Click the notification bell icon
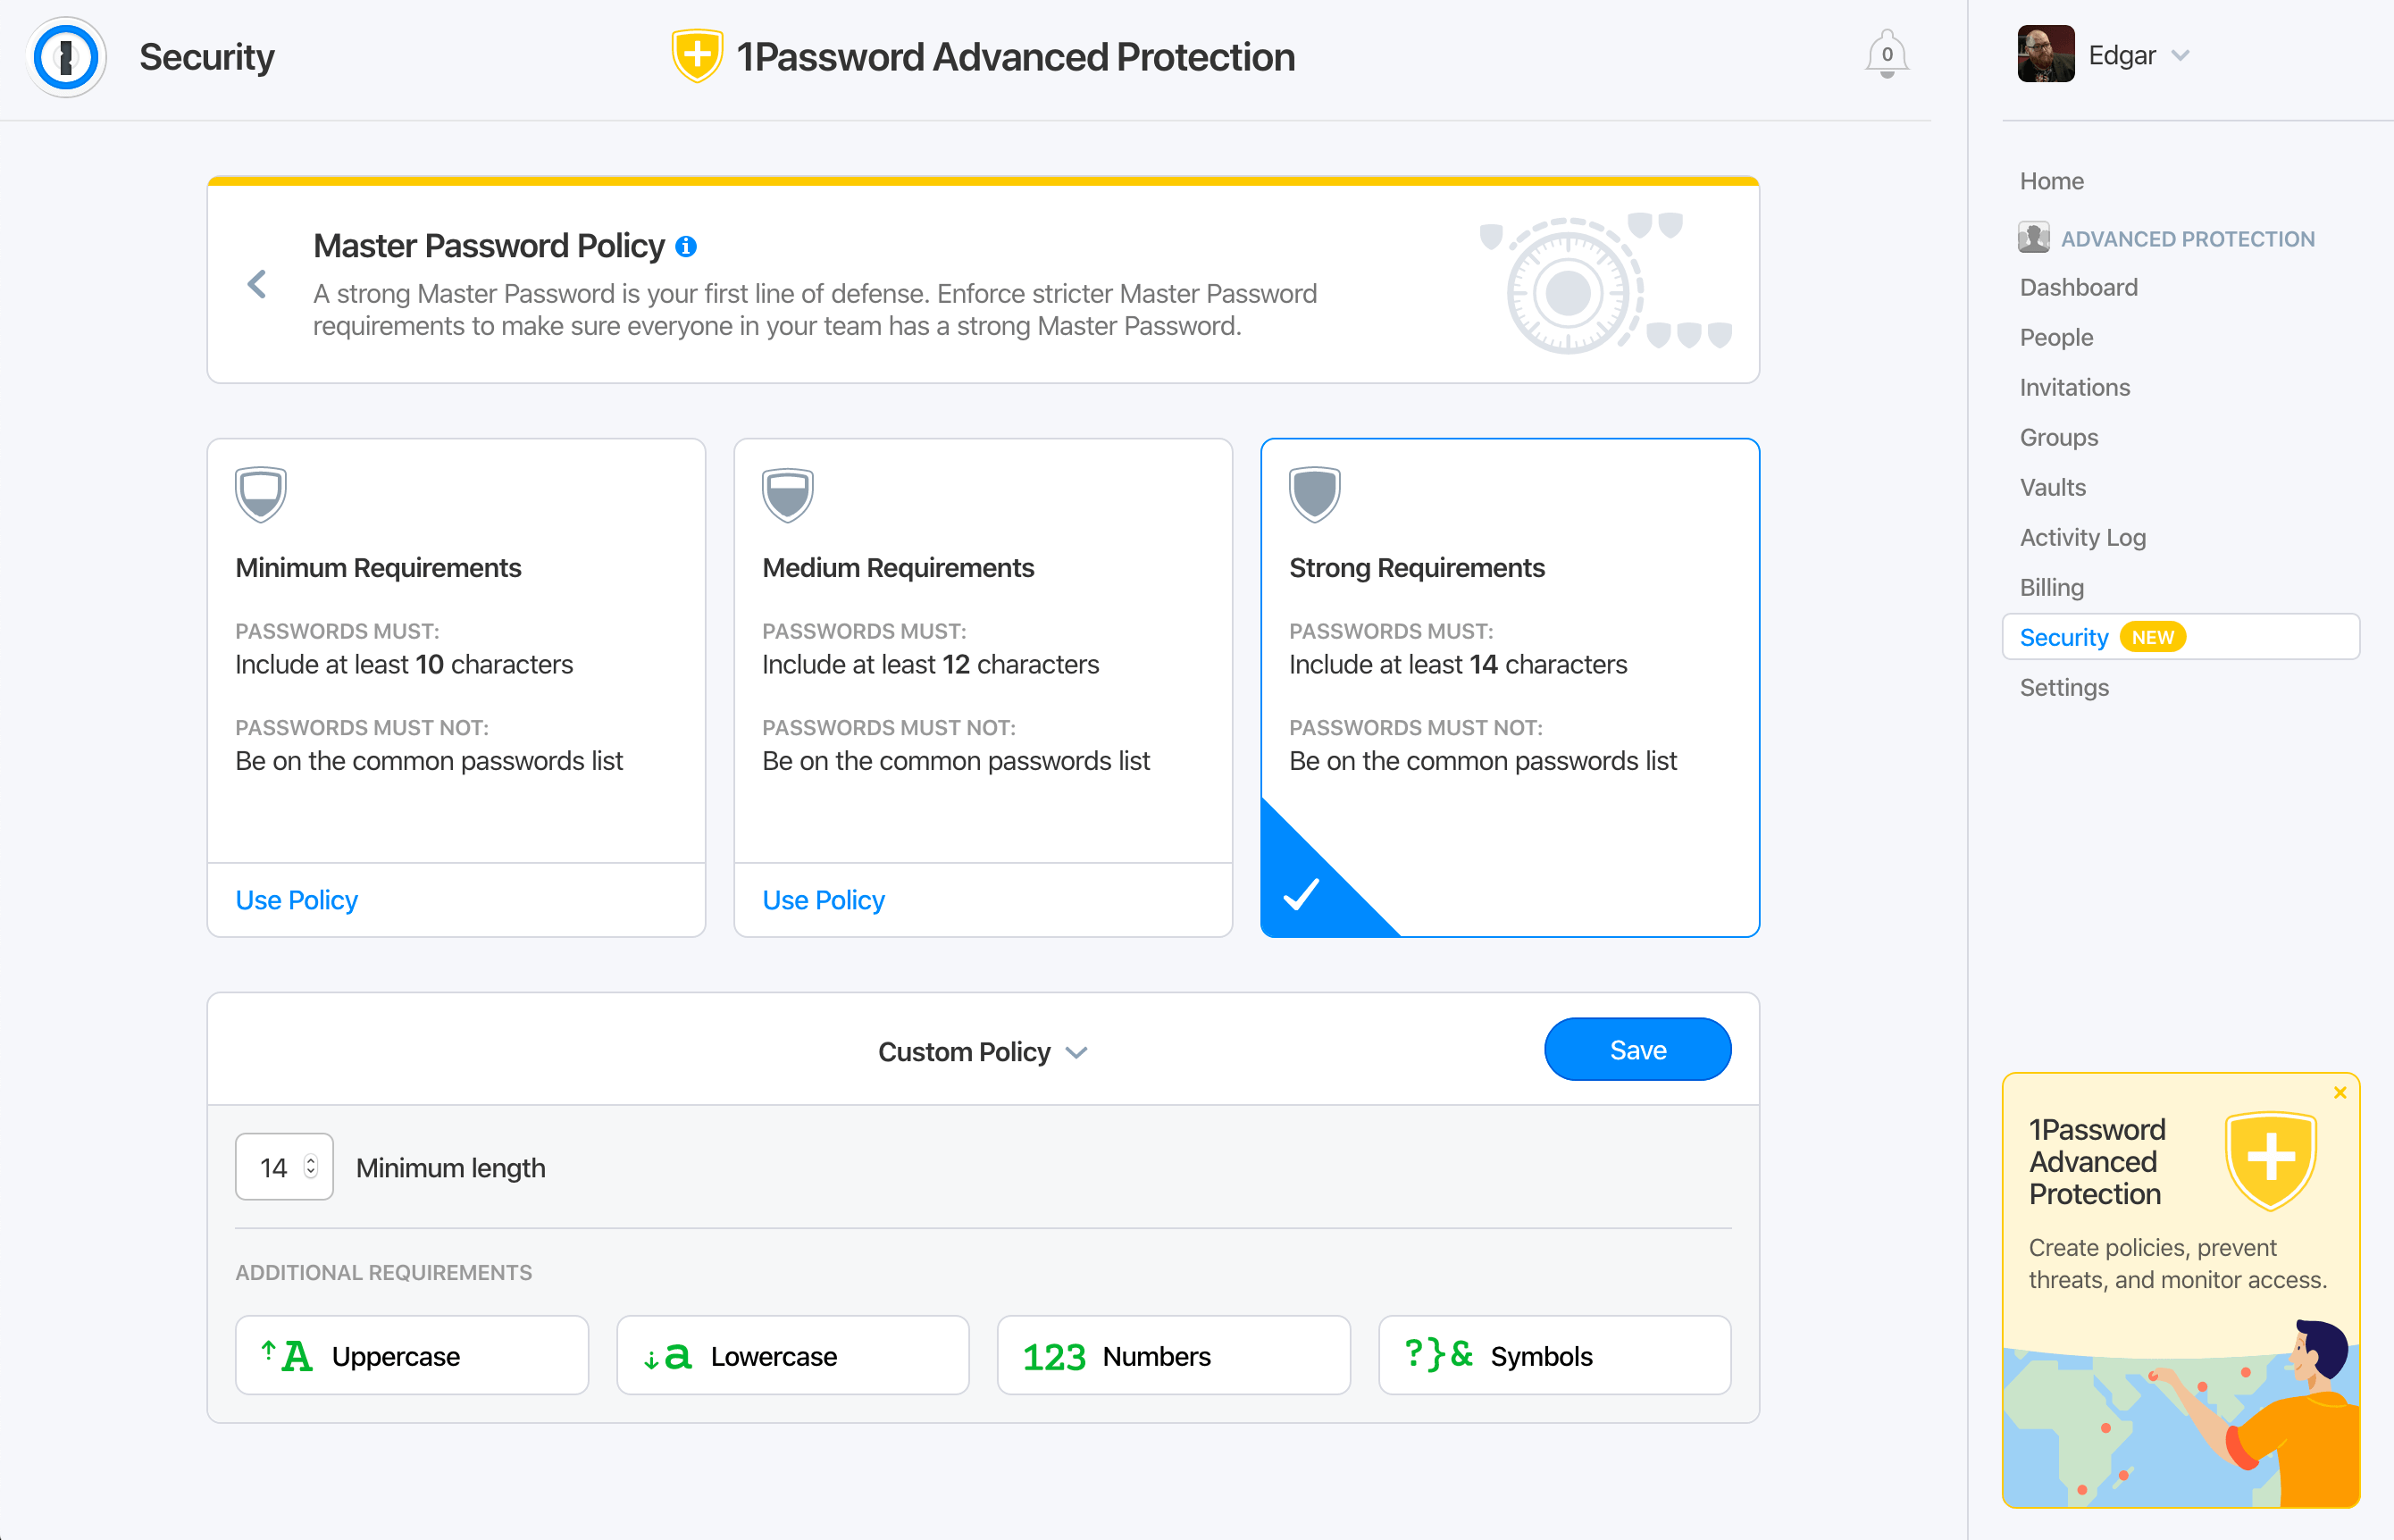2394x1540 pixels. pos(1887,55)
